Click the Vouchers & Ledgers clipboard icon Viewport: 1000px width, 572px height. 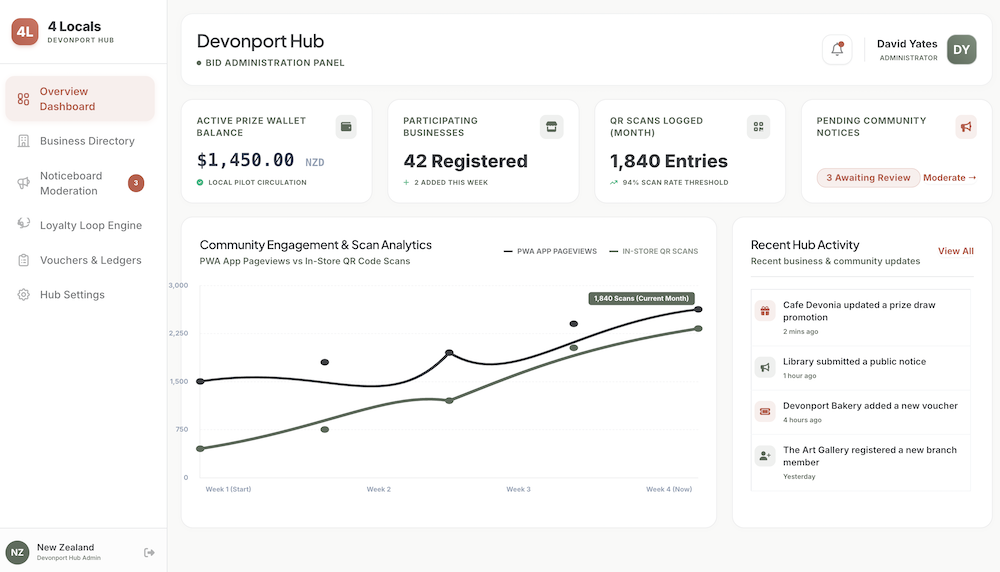[24, 260]
